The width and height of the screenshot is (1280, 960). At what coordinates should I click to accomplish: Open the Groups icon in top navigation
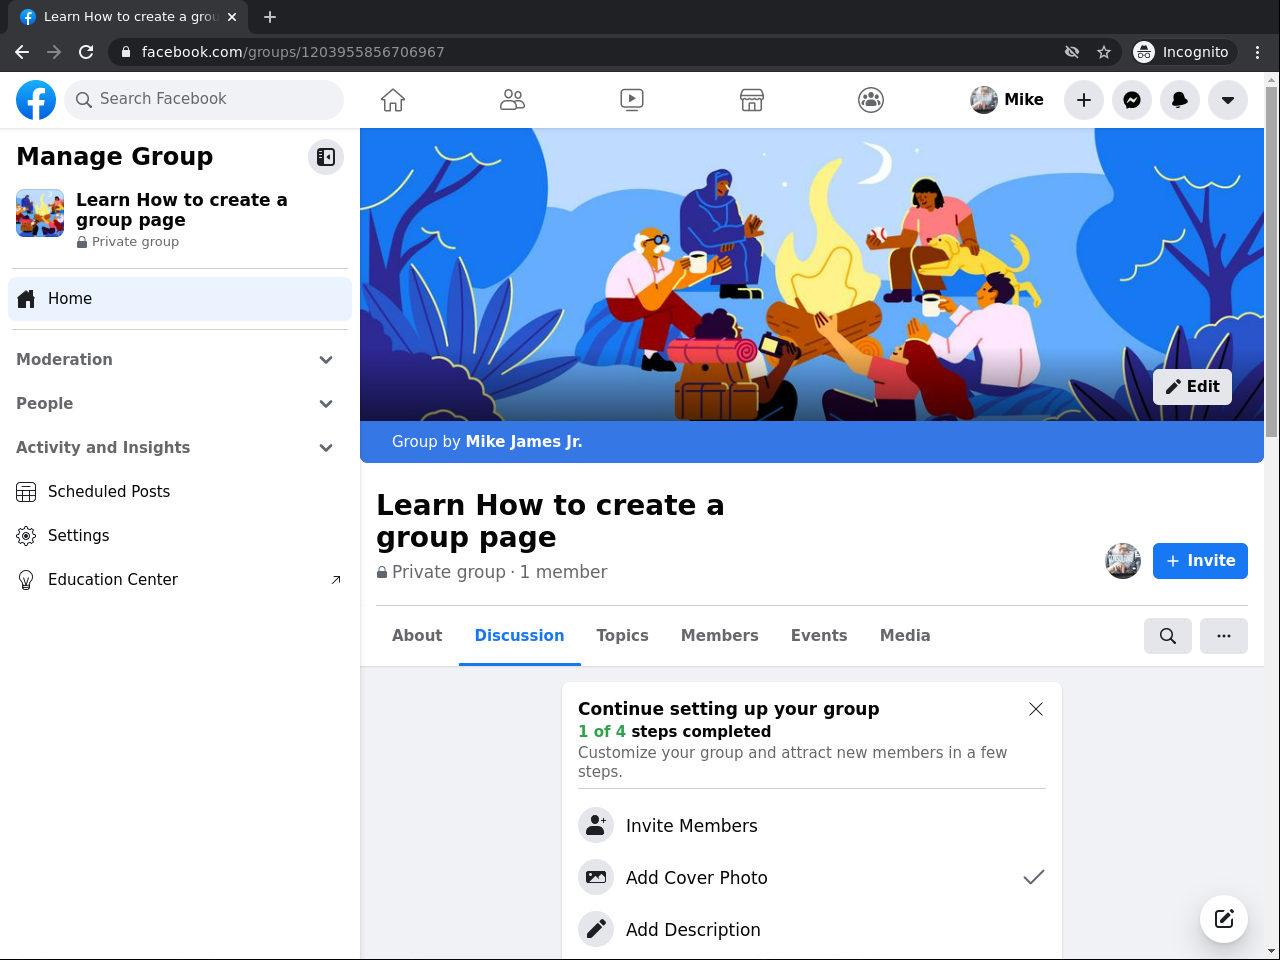[871, 100]
